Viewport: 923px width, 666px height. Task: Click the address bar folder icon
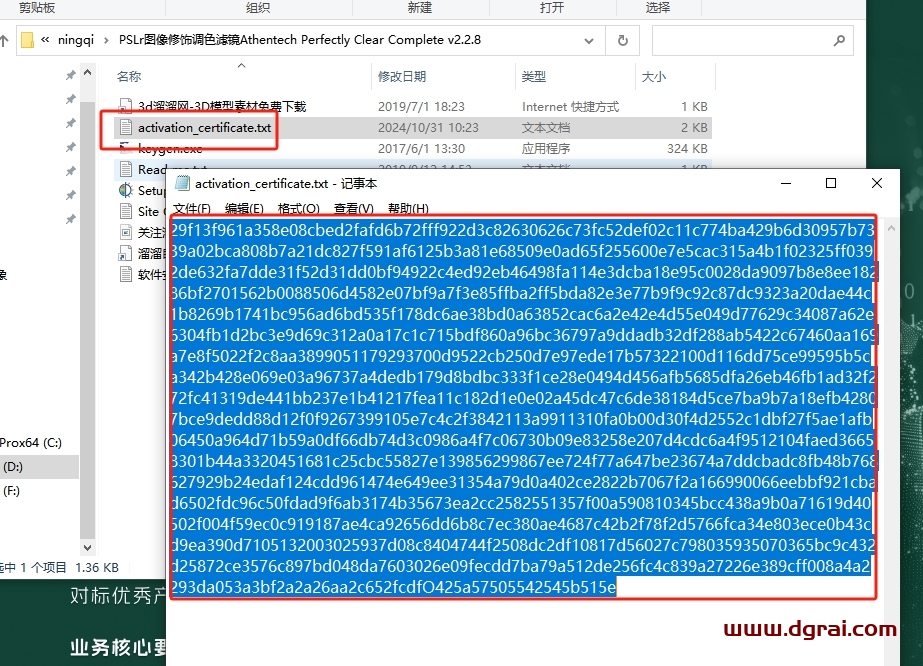click(x=27, y=40)
